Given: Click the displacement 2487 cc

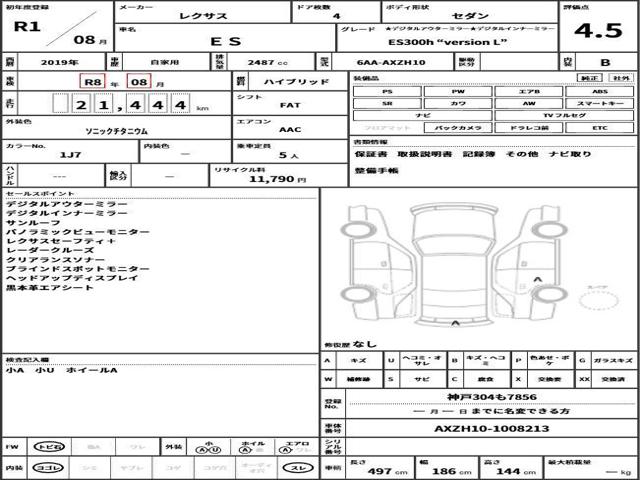Looking at the screenshot, I should pos(267,62).
